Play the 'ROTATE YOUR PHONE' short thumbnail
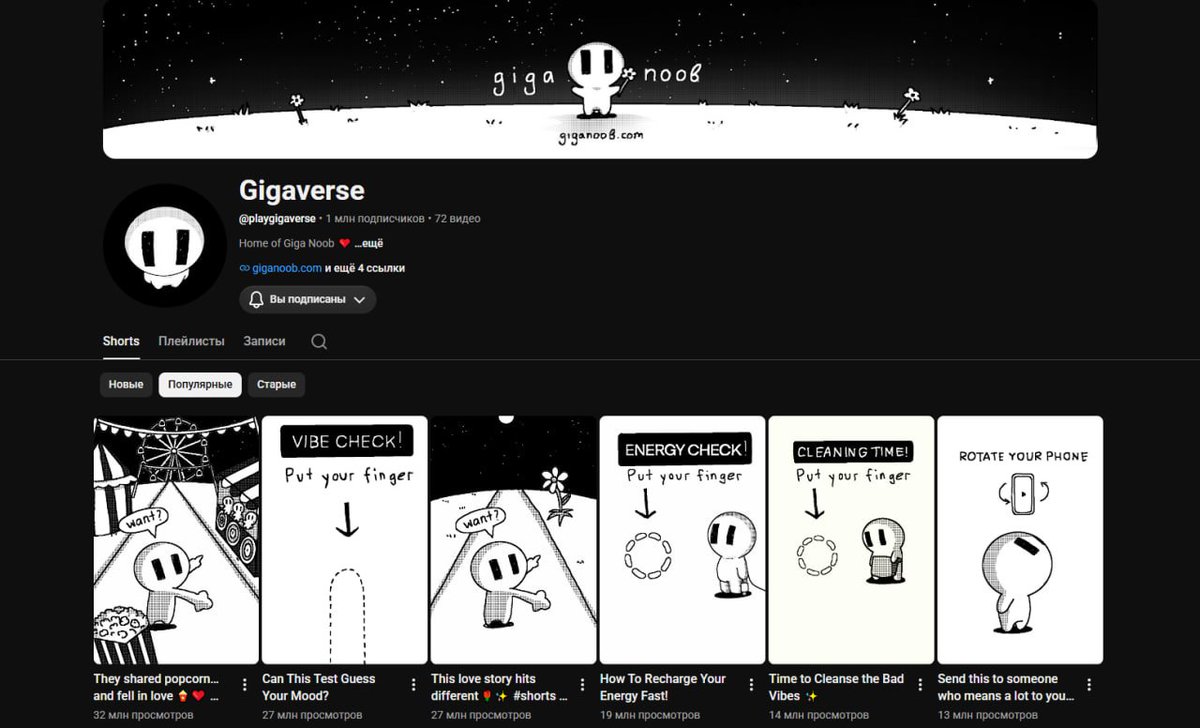Viewport: 1200px width, 728px height. (1021, 540)
